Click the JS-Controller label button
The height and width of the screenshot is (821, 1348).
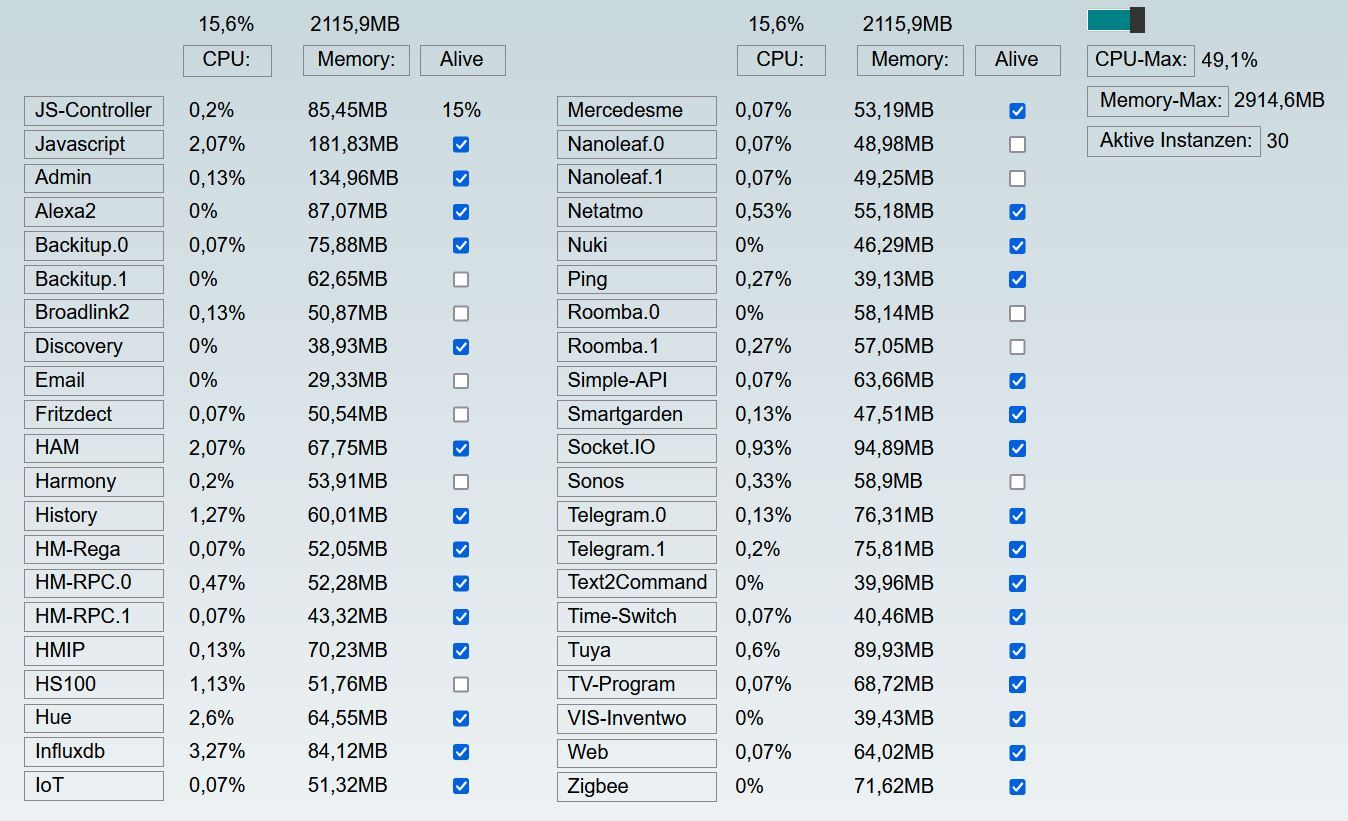93,111
